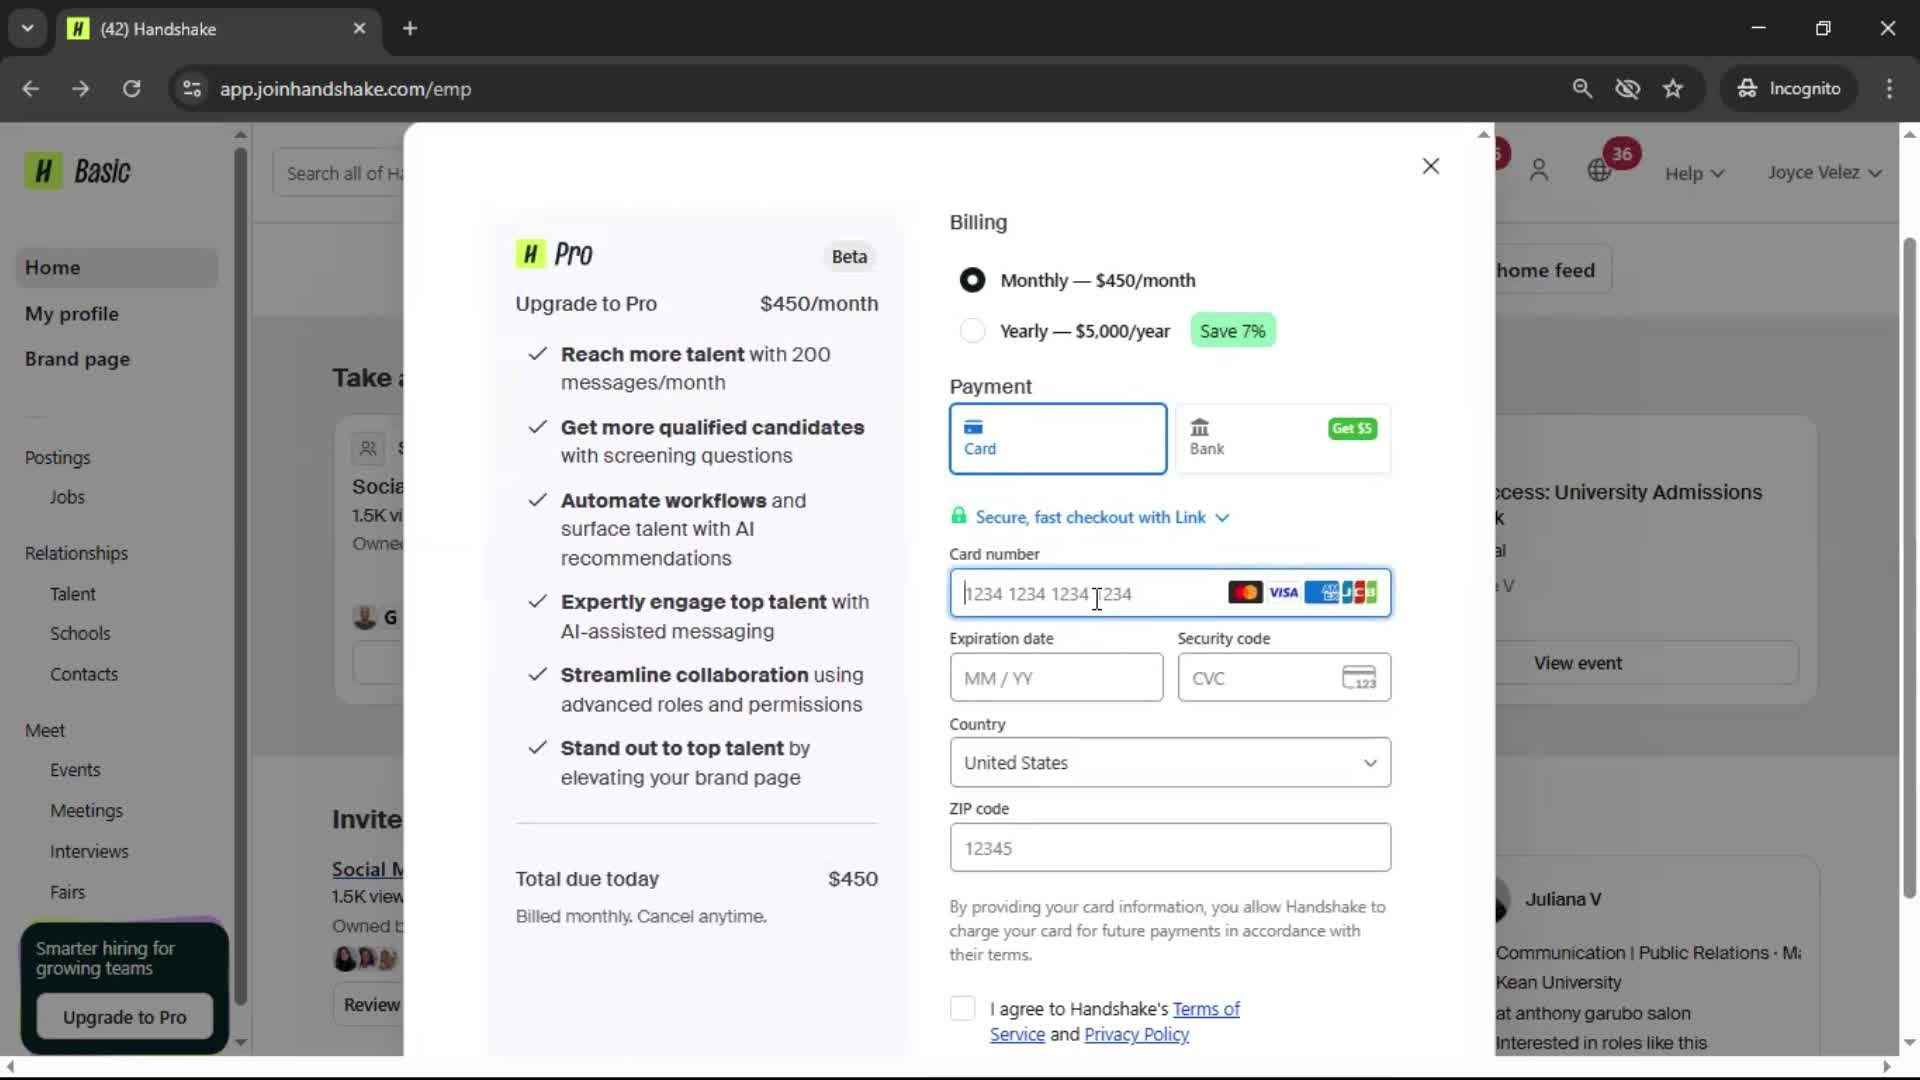Open the Privacy Policy link
This screenshot has height=1080, width=1920.
[x=1136, y=1034]
